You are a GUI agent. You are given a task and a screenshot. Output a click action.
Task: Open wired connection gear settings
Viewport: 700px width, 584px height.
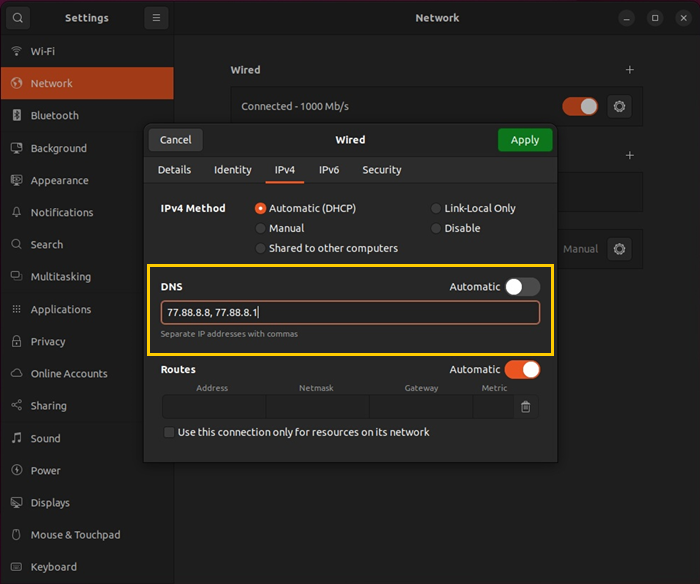(619, 106)
